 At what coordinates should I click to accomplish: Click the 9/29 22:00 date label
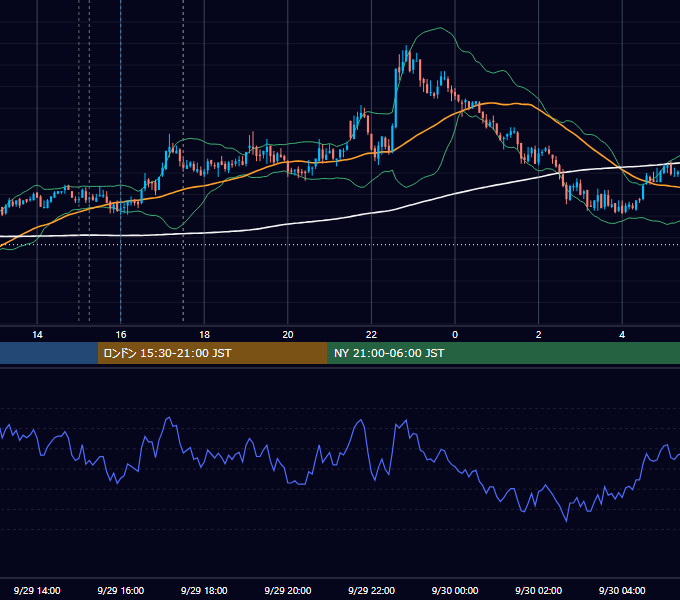(x=371, y=590)
